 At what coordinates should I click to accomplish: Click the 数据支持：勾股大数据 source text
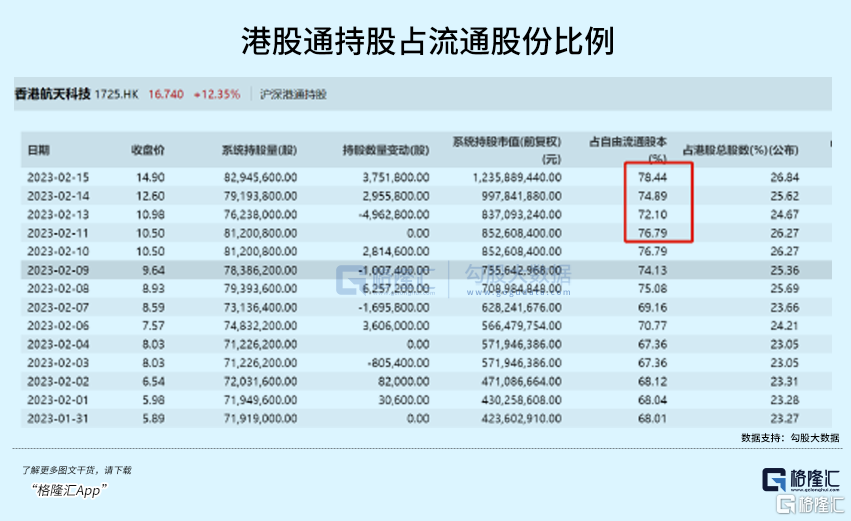789,437
